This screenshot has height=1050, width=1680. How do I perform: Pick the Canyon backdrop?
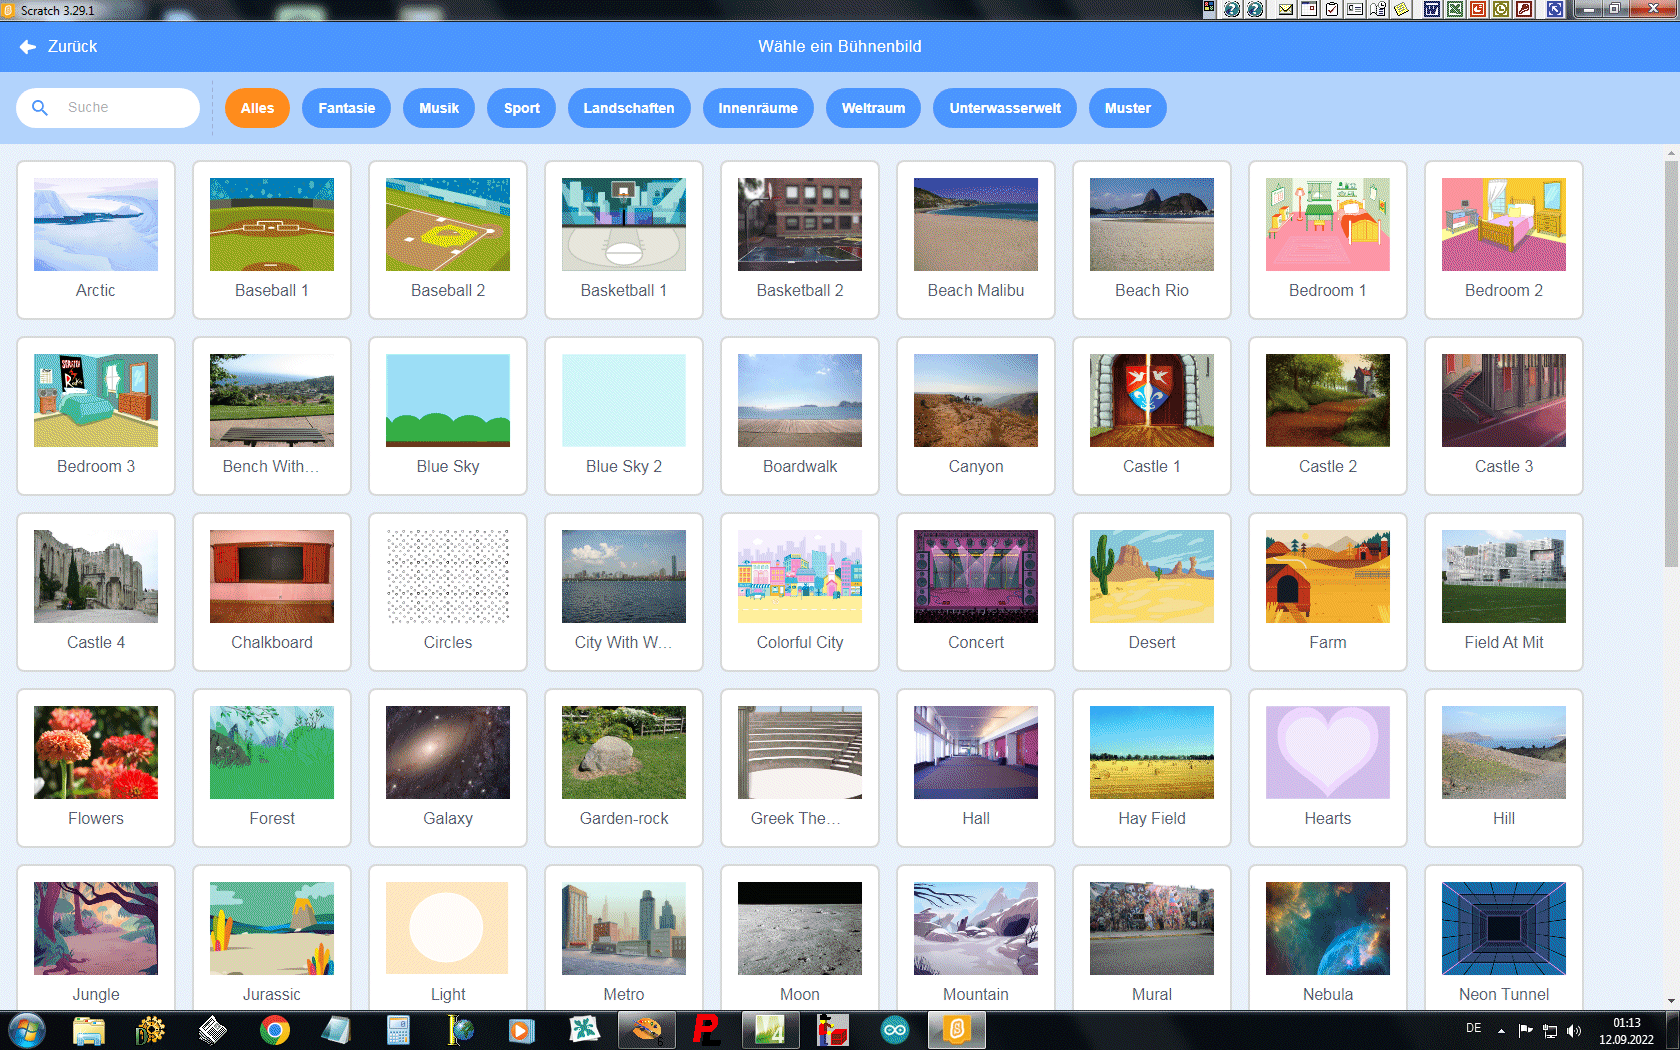point(976,416)
